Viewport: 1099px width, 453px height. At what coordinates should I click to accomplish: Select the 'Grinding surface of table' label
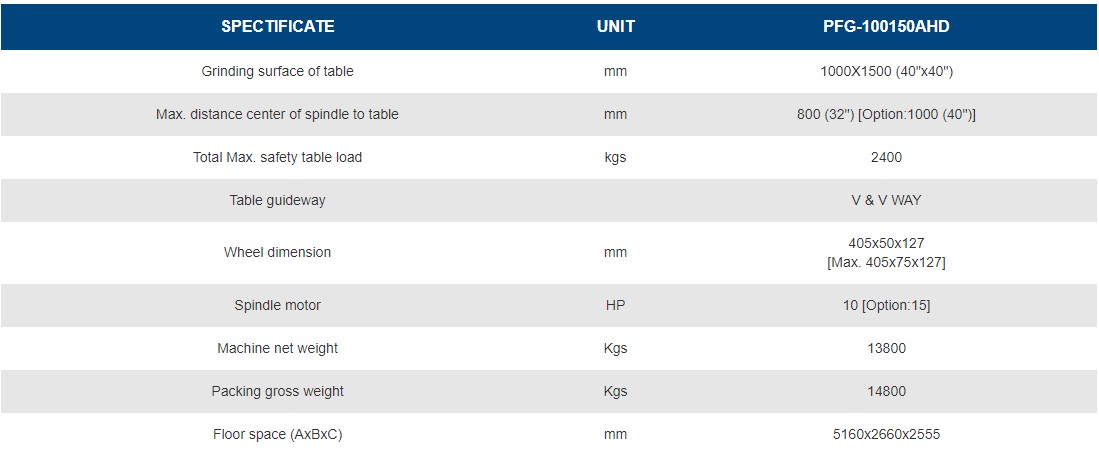(278, 72)
